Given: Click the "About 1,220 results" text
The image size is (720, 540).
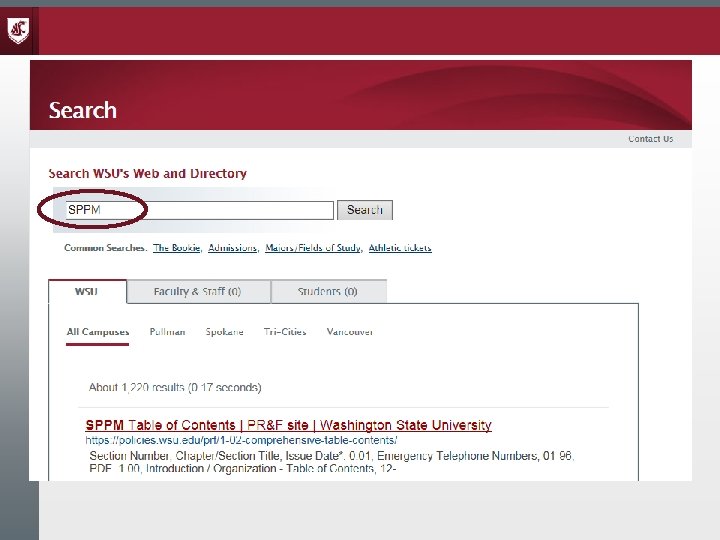Looking at the screenshot, I should pyautogui.click(x=175, y=388).
